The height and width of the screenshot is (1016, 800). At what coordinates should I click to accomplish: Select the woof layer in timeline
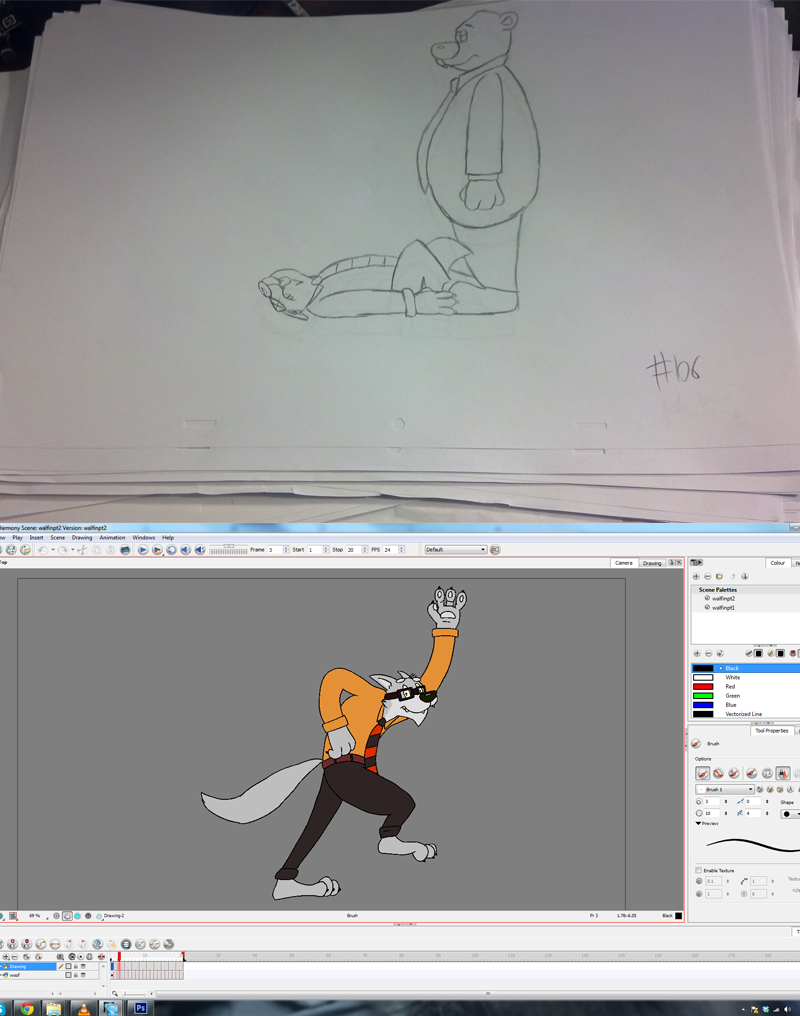[29, 975]
